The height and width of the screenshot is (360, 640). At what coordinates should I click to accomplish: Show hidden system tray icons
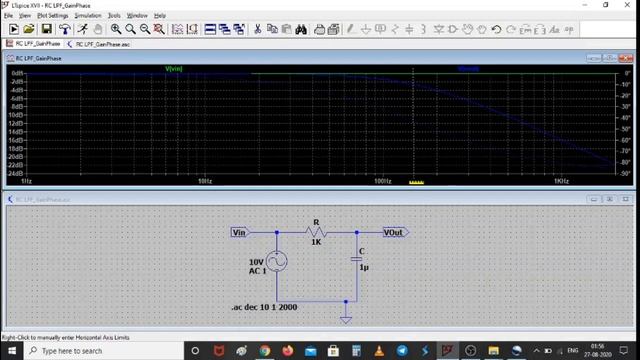click(x=536, y=351)
